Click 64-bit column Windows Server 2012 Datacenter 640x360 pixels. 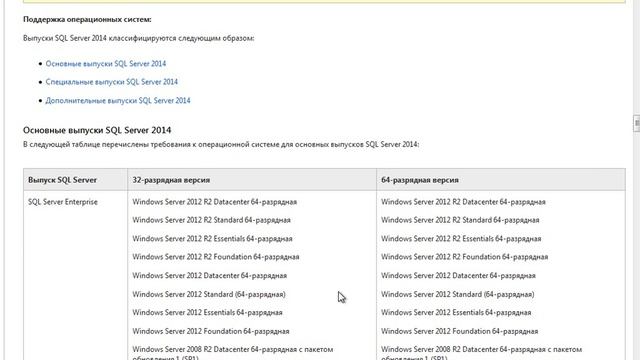pos(458,276)
